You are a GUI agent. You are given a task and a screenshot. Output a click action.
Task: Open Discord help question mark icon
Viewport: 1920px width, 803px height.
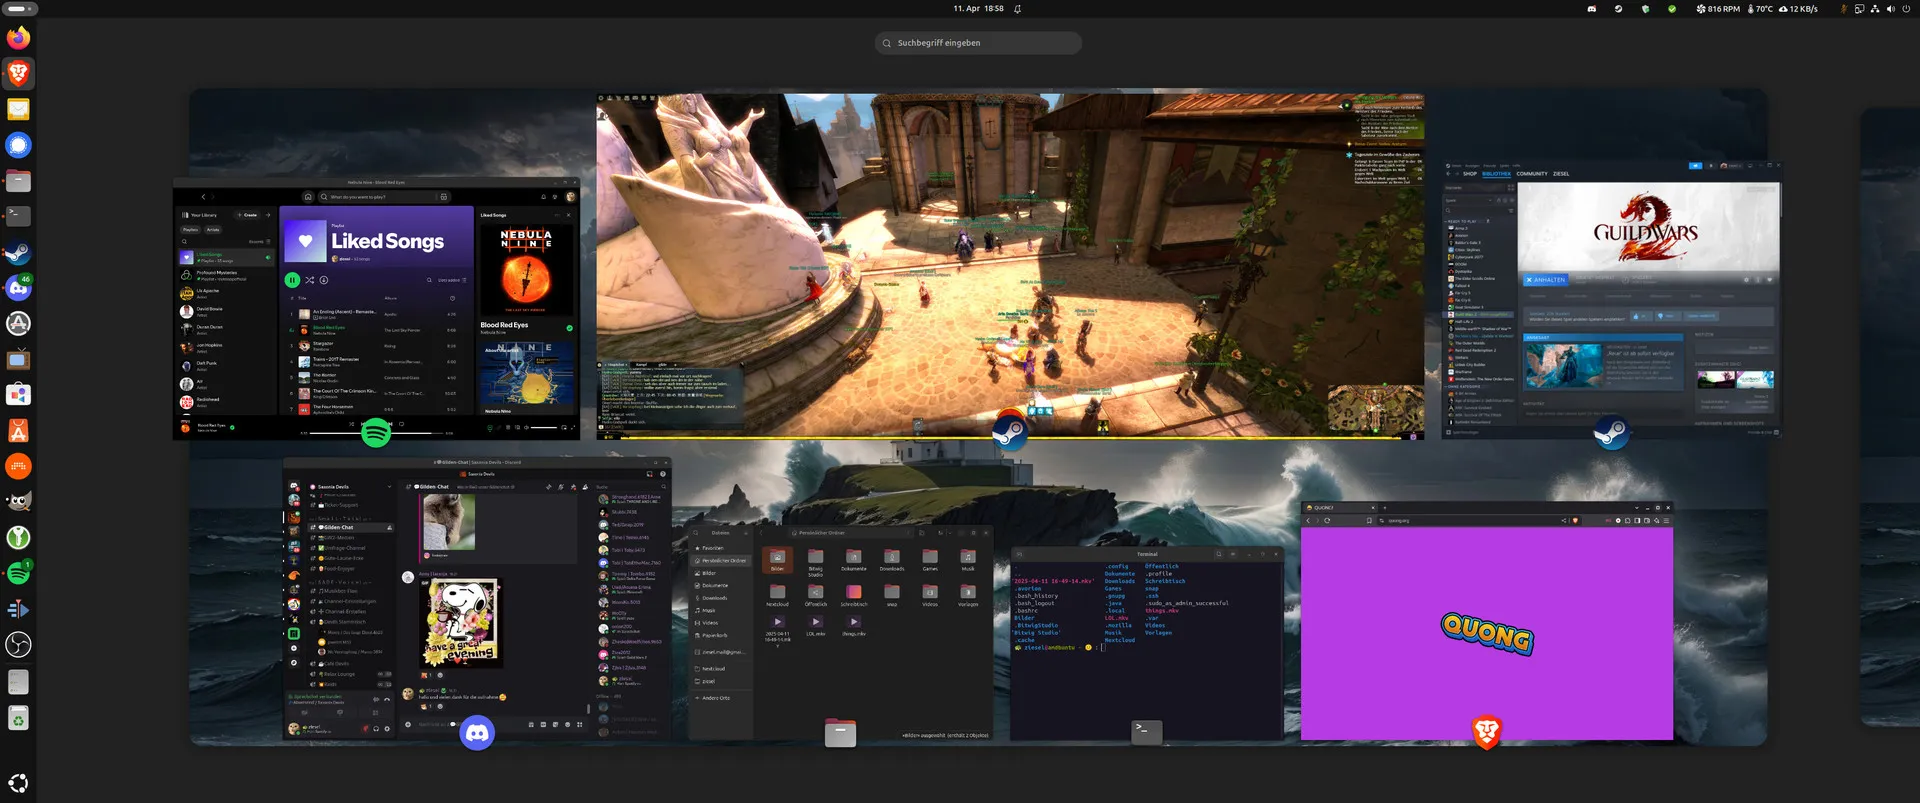pyautogui.click(x=663, y=474)
